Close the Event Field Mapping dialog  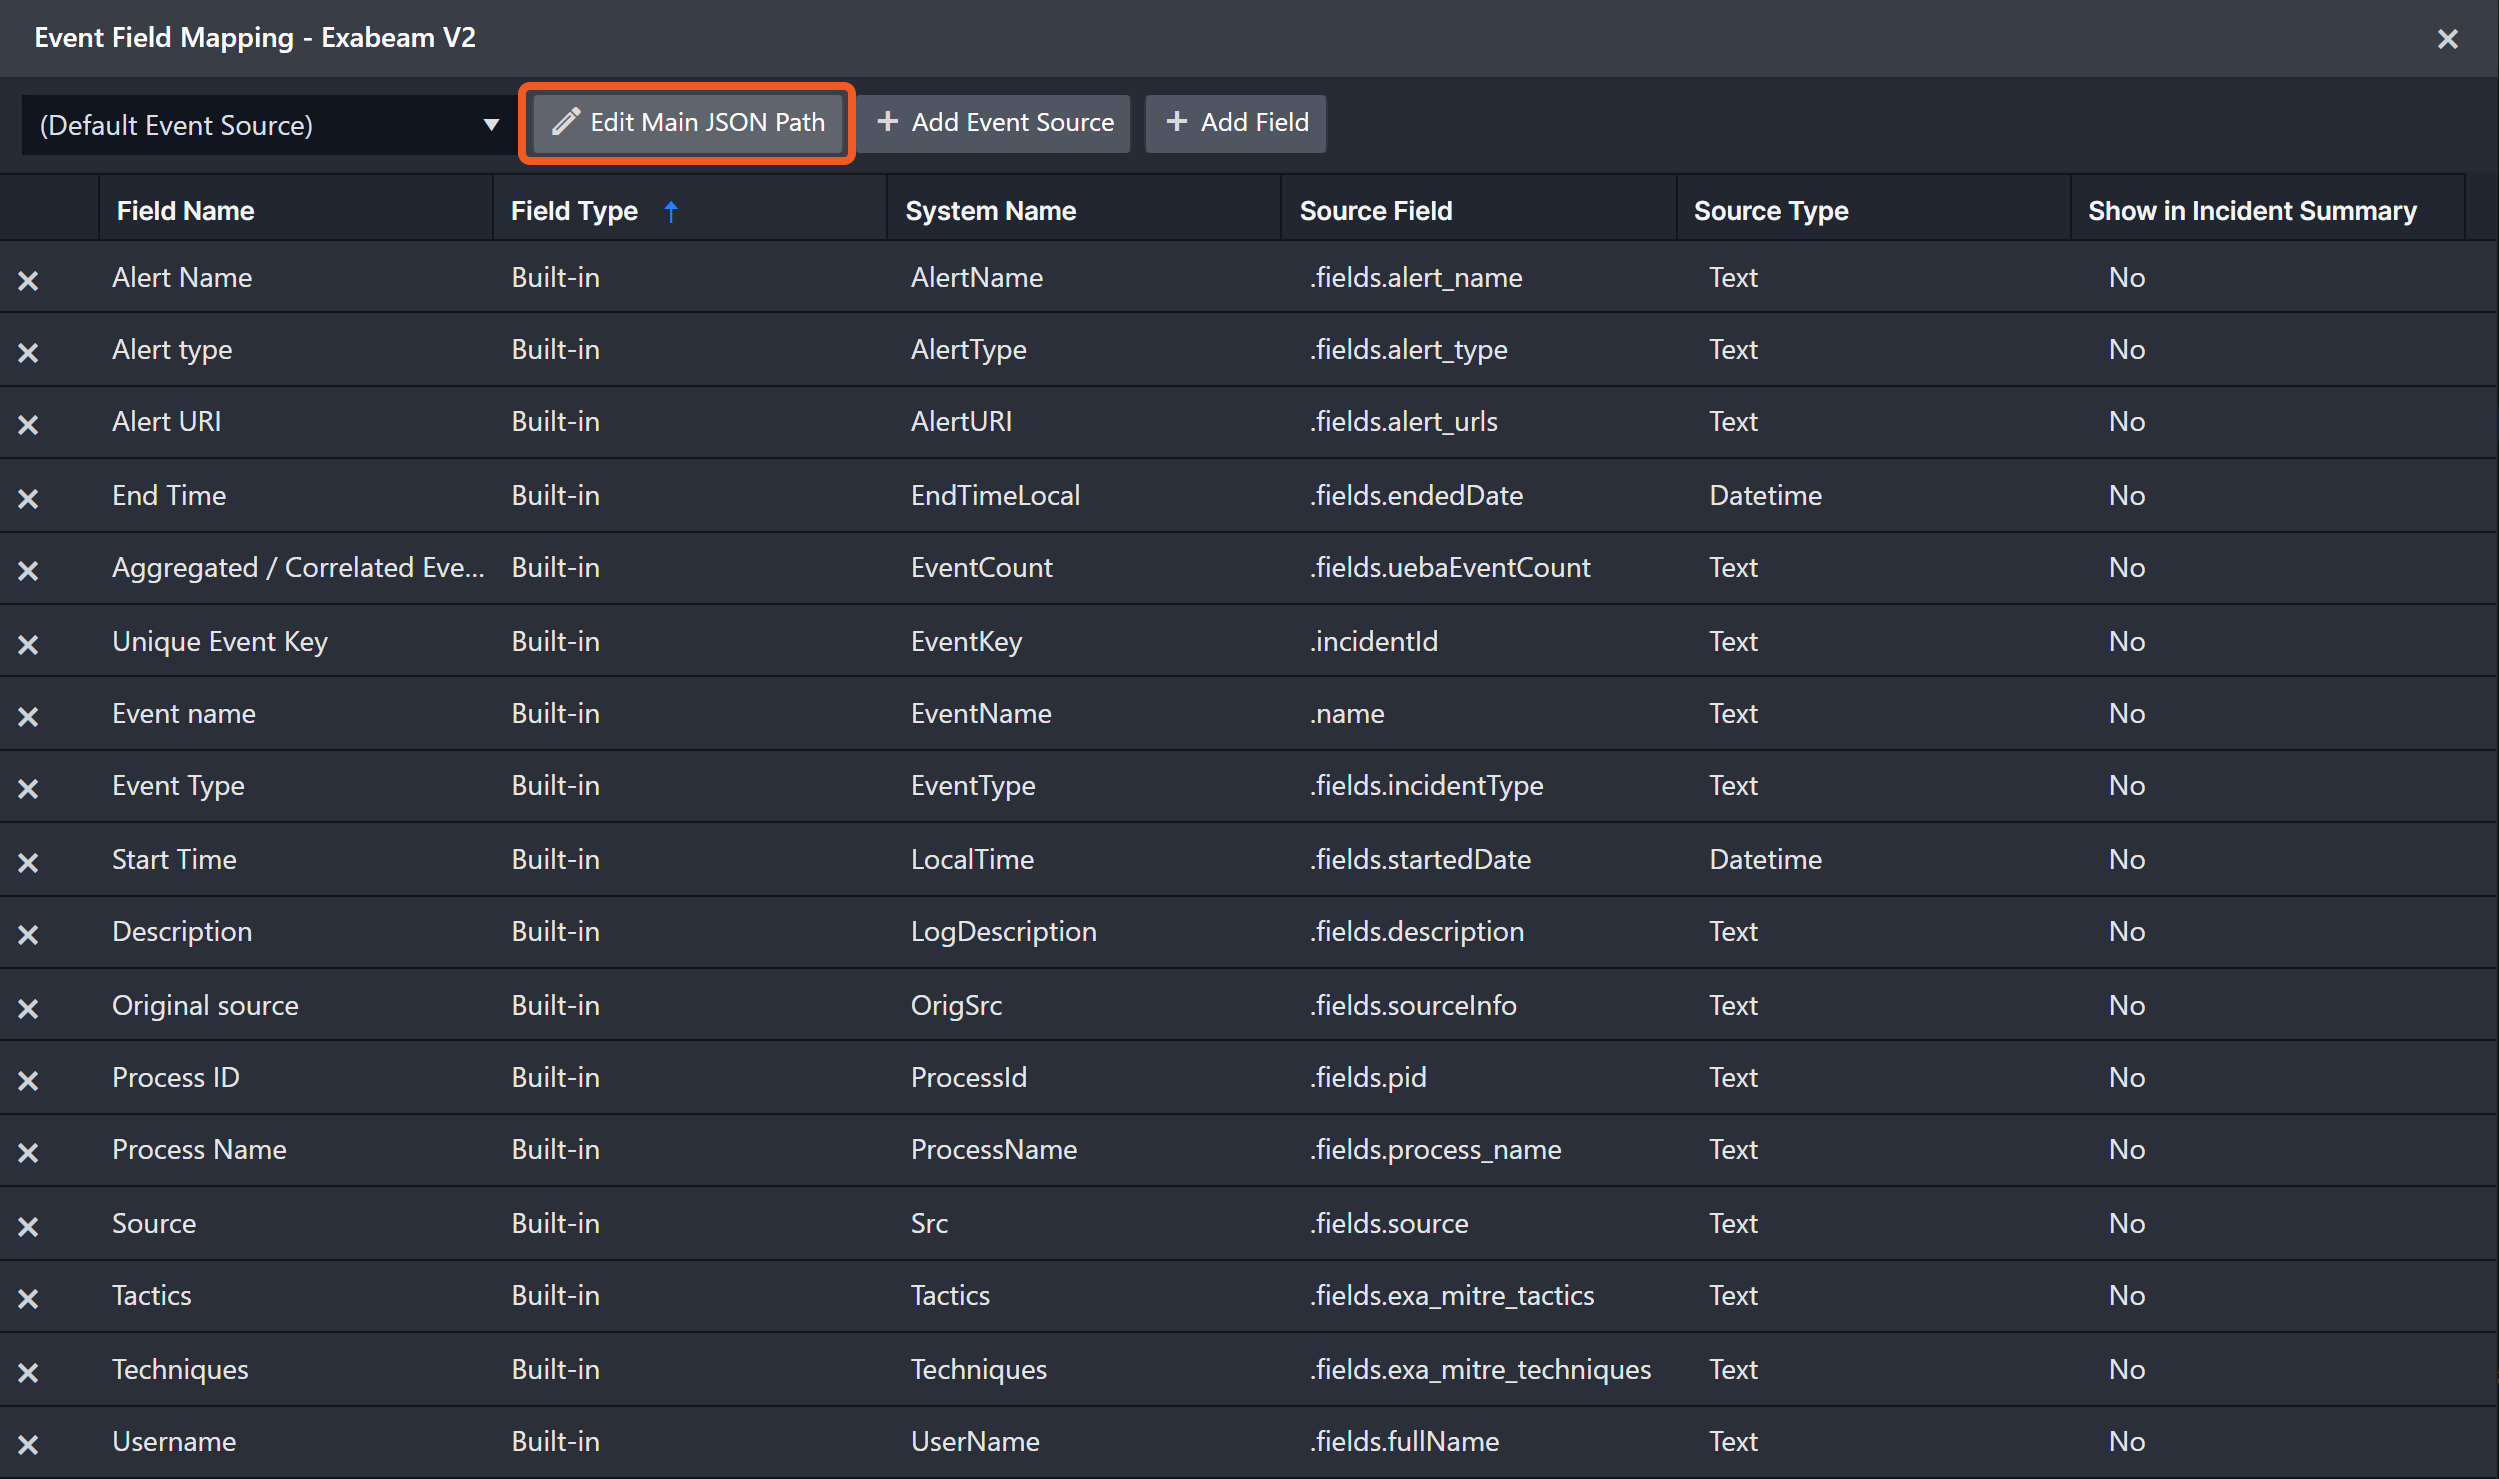pos(2447,39)
